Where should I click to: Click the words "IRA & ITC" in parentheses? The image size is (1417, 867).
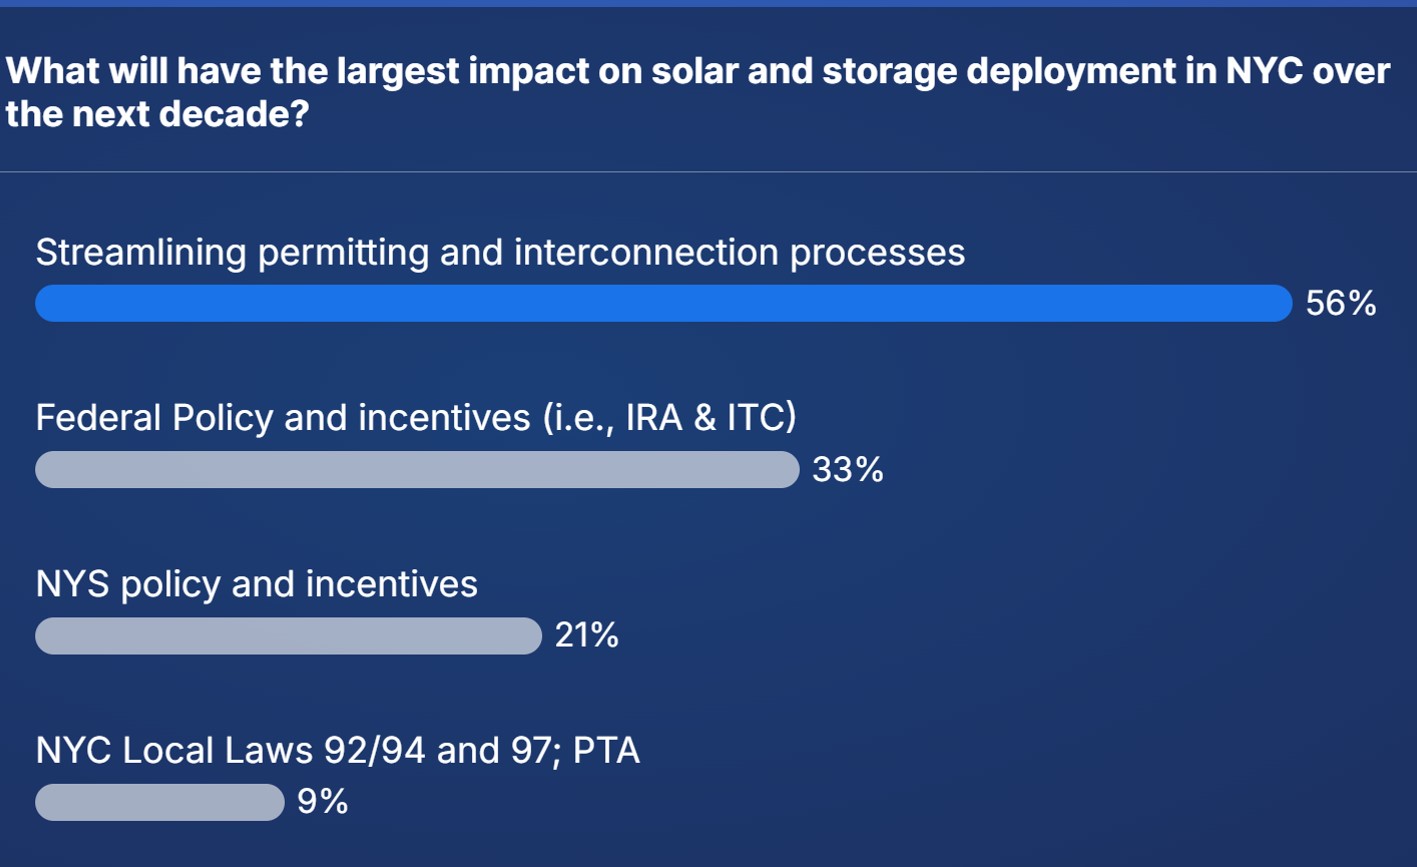click(x=706, y=417)
